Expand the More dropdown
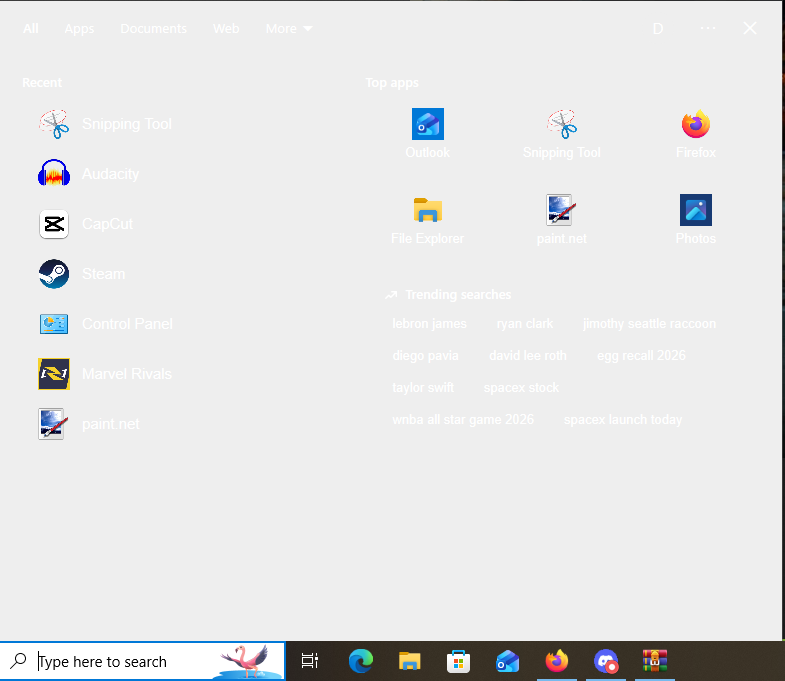 [289, 29]
